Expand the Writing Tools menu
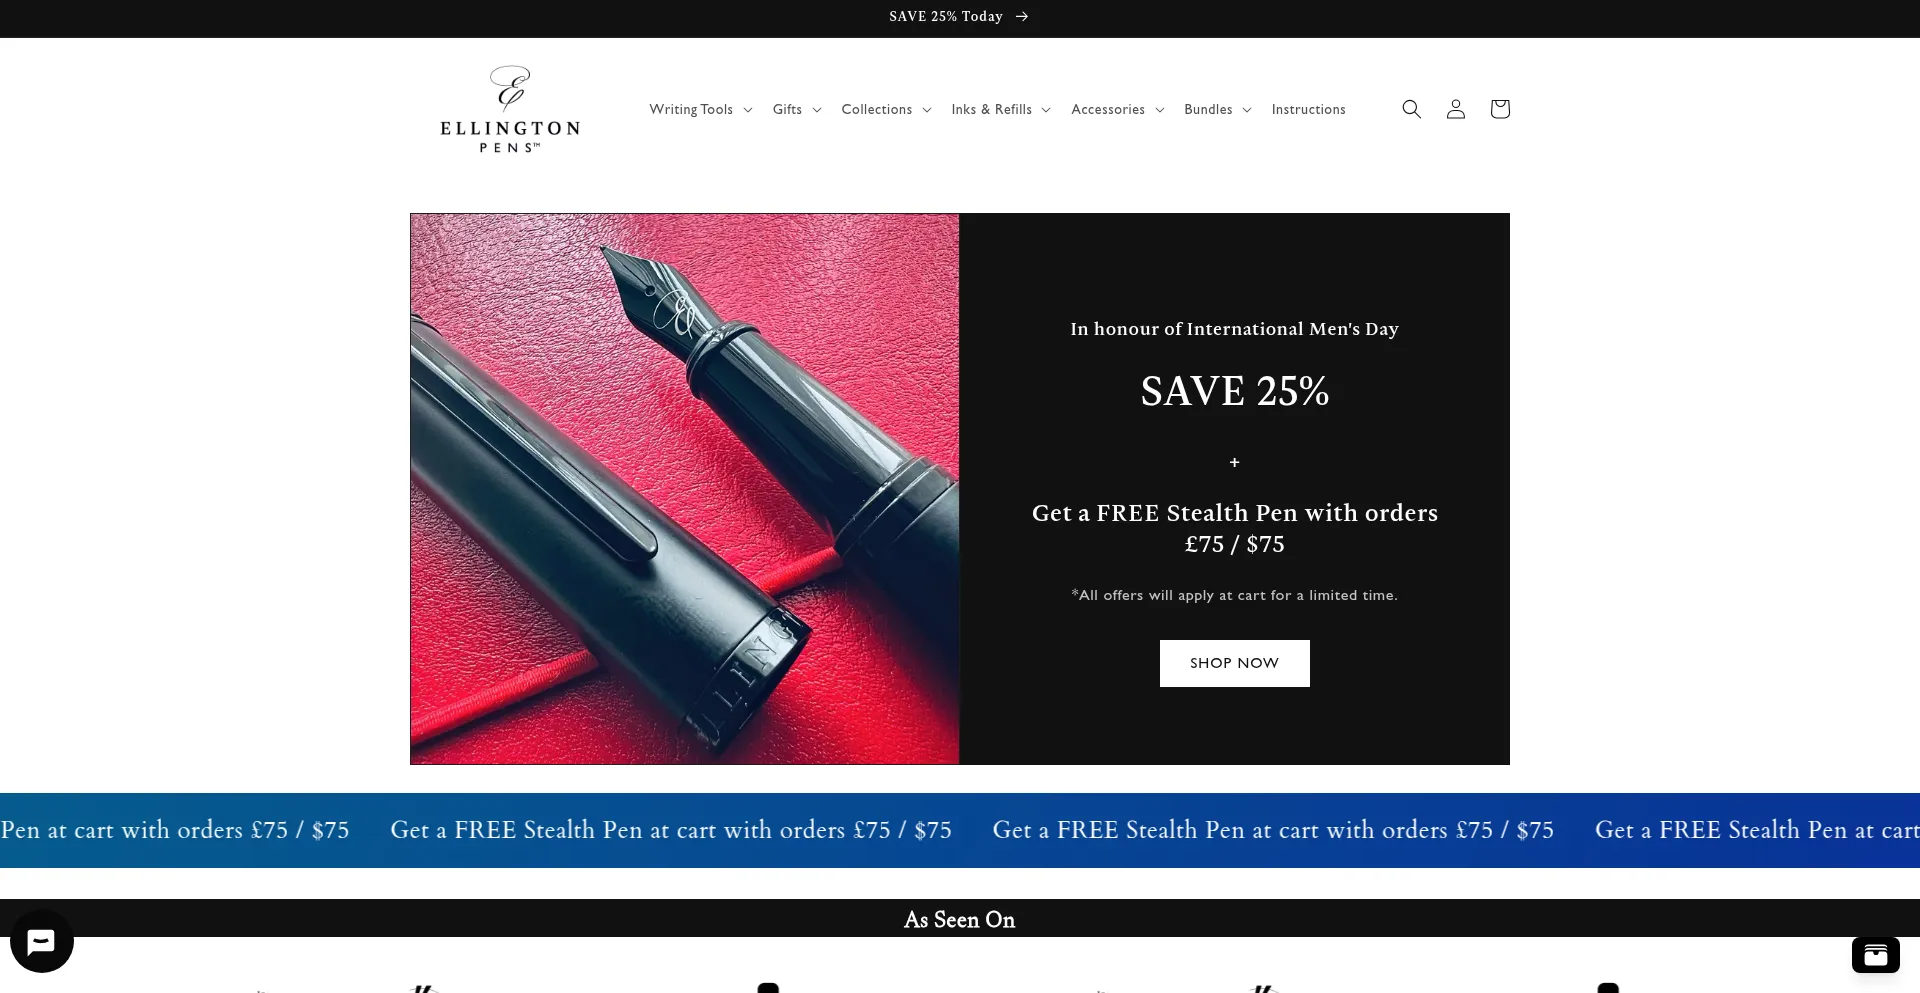Screen dimensions: 1920x993 (700, 109)
